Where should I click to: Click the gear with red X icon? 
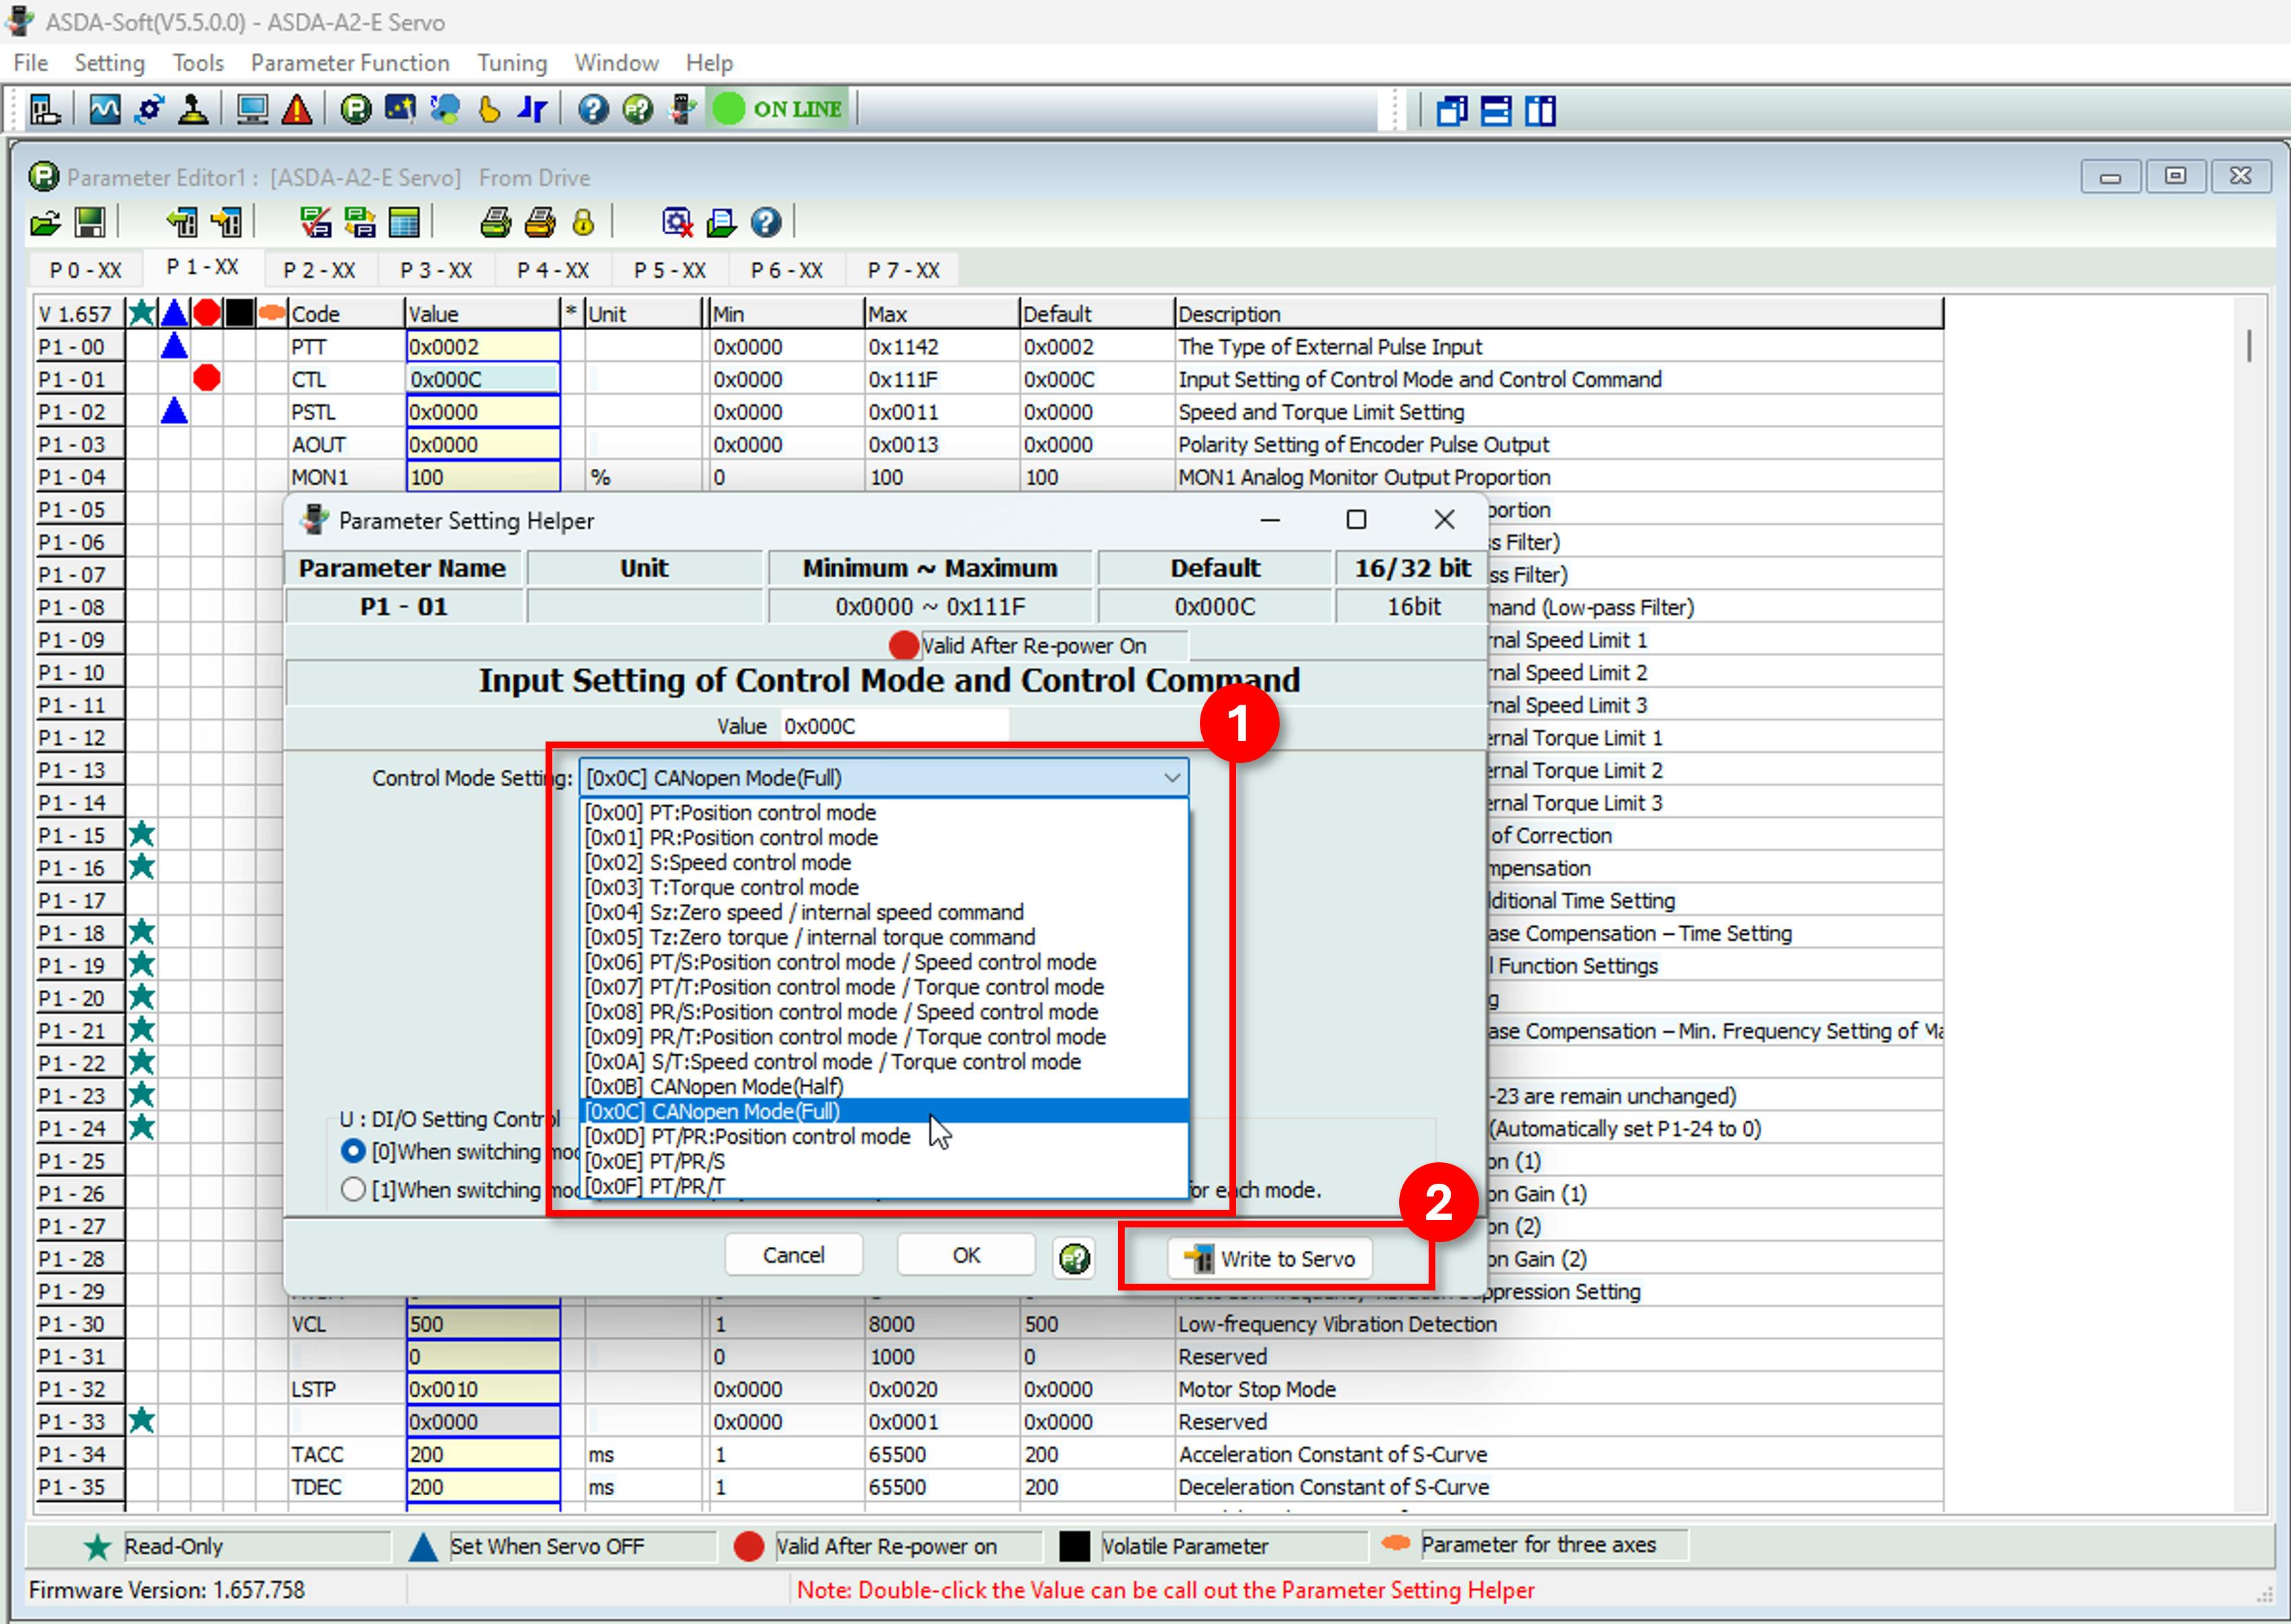click(x=677, y=222)
